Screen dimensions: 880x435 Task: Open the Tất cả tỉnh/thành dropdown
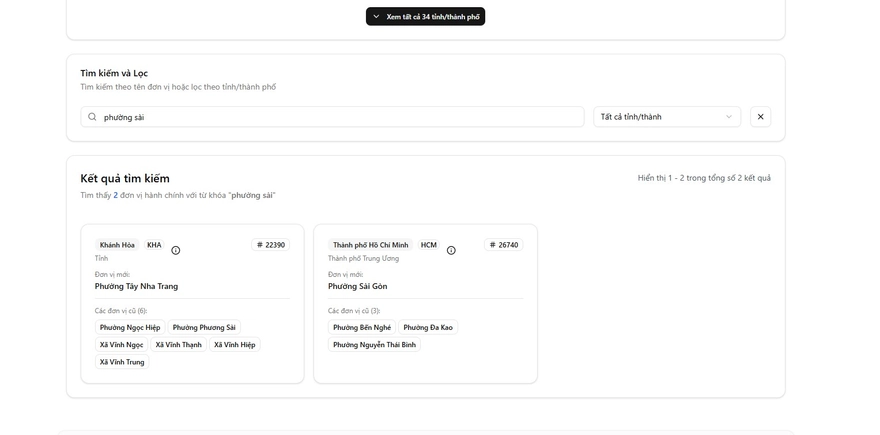click(x=666, y=117)
